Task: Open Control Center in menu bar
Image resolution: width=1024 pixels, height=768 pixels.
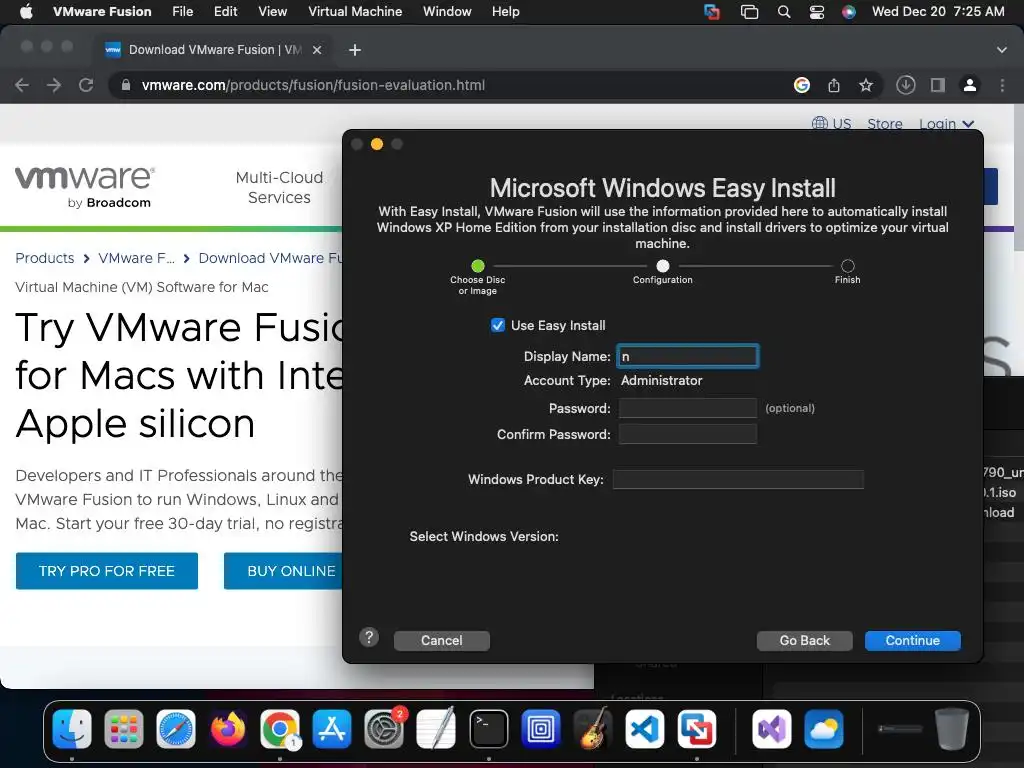Action: (816, 12)
